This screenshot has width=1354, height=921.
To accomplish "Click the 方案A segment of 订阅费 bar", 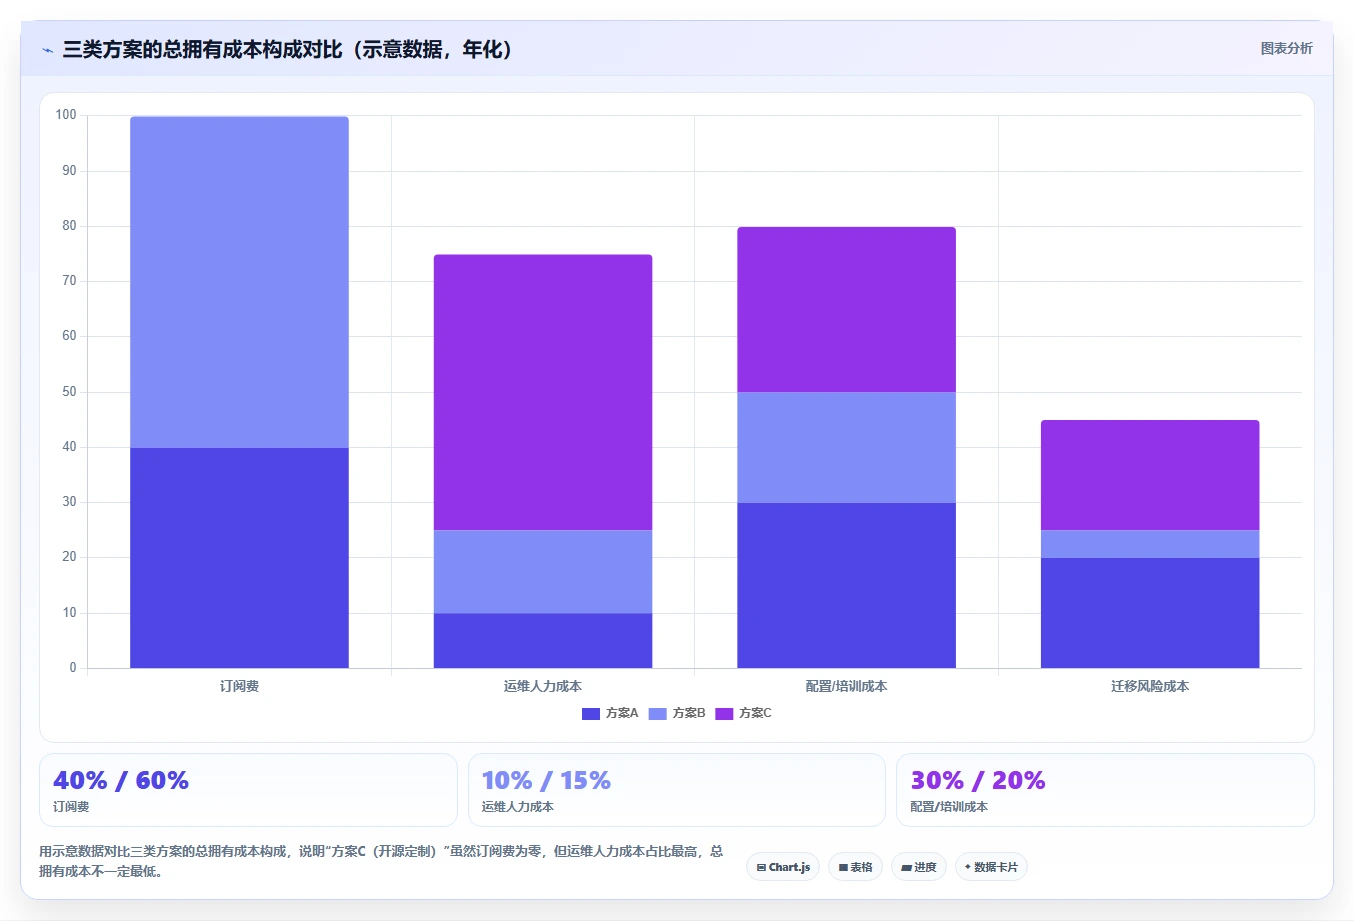I will pos(239,558).
